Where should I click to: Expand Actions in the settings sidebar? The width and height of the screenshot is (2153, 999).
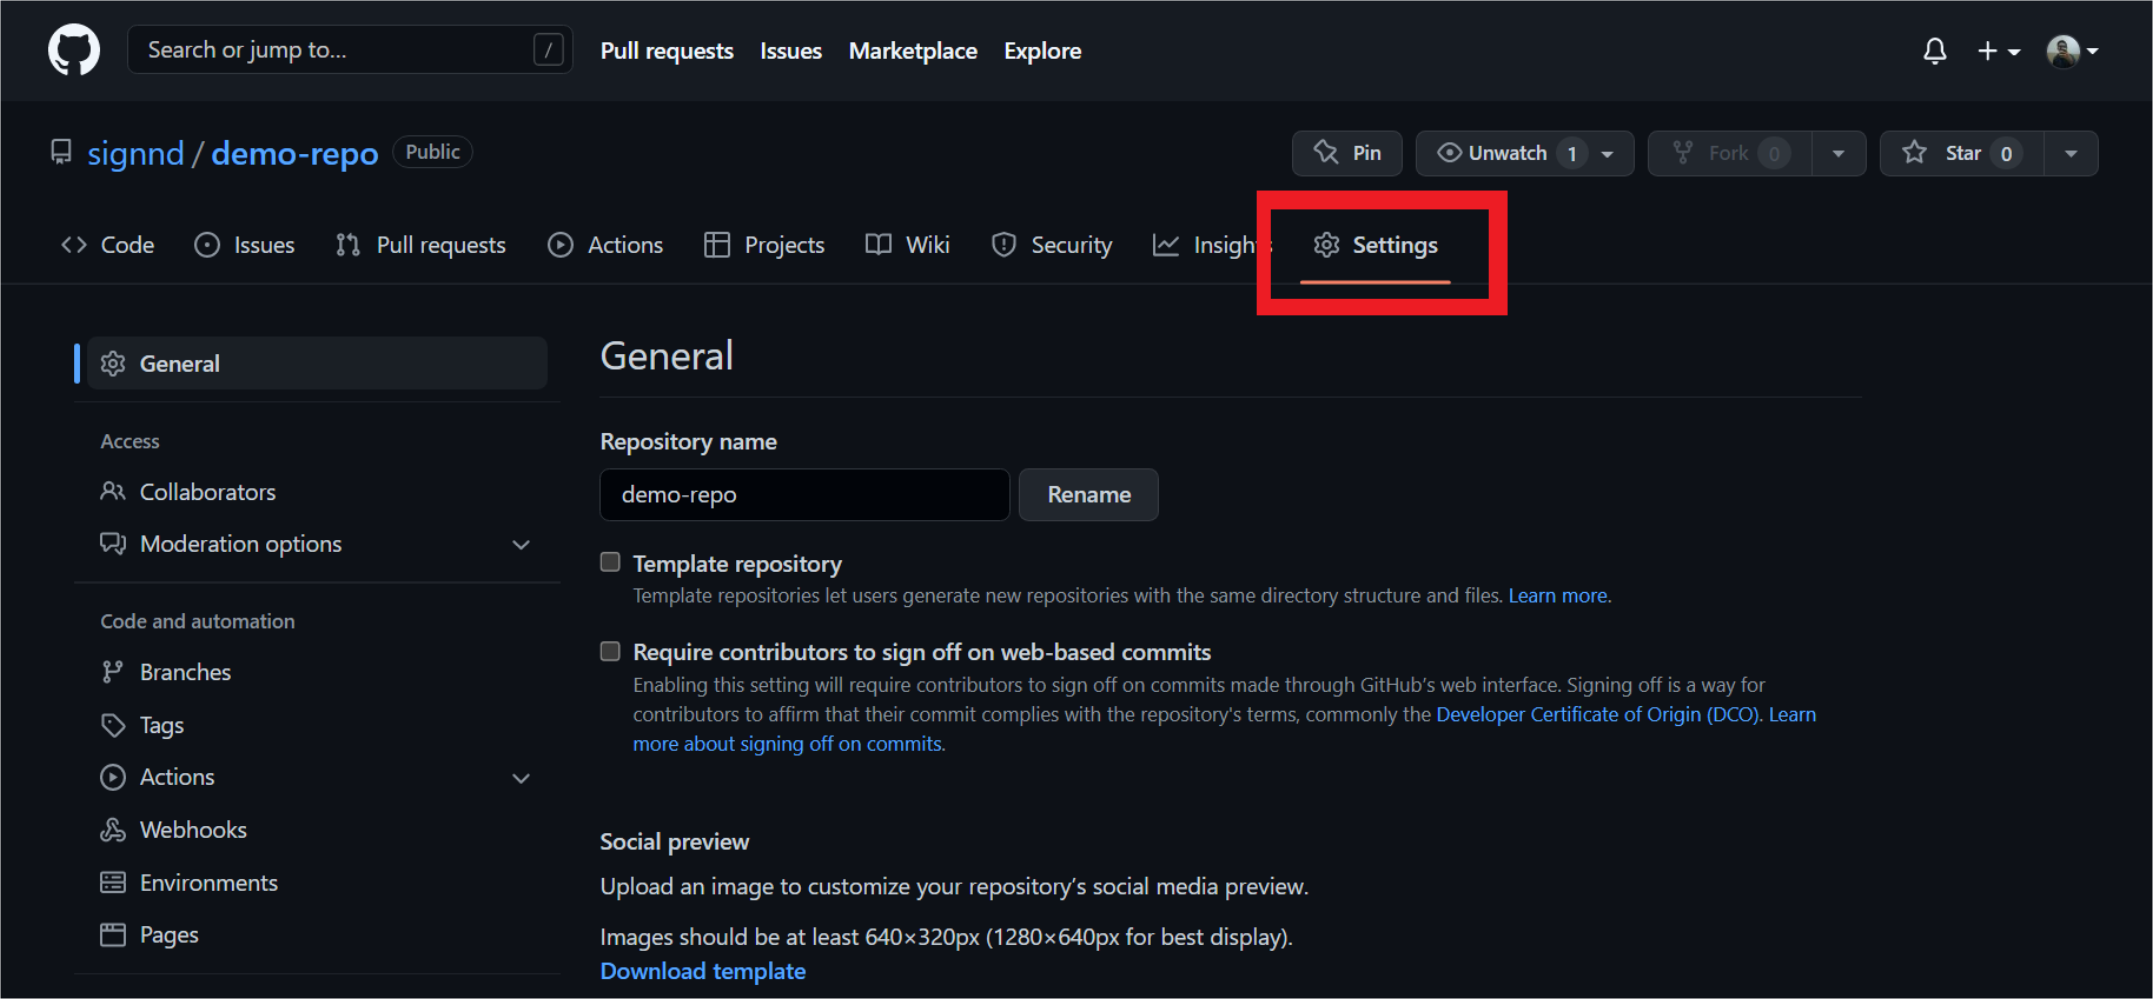click(521, 777)
